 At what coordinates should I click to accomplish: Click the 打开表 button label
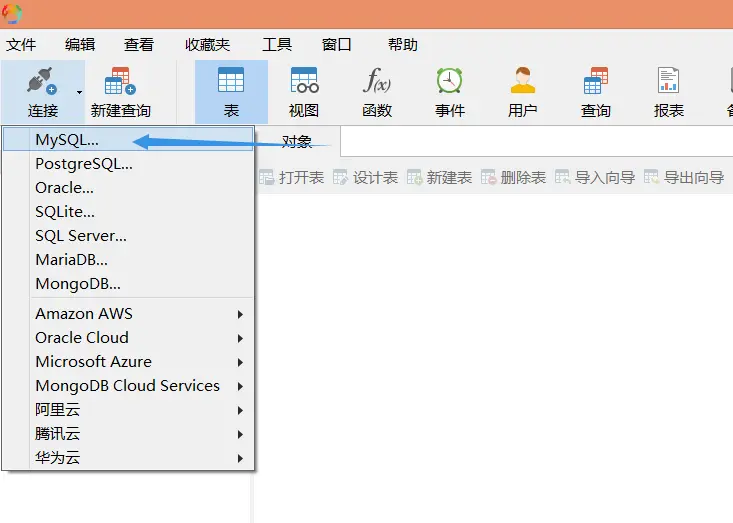pyautogui.click(x=302, y=178)
